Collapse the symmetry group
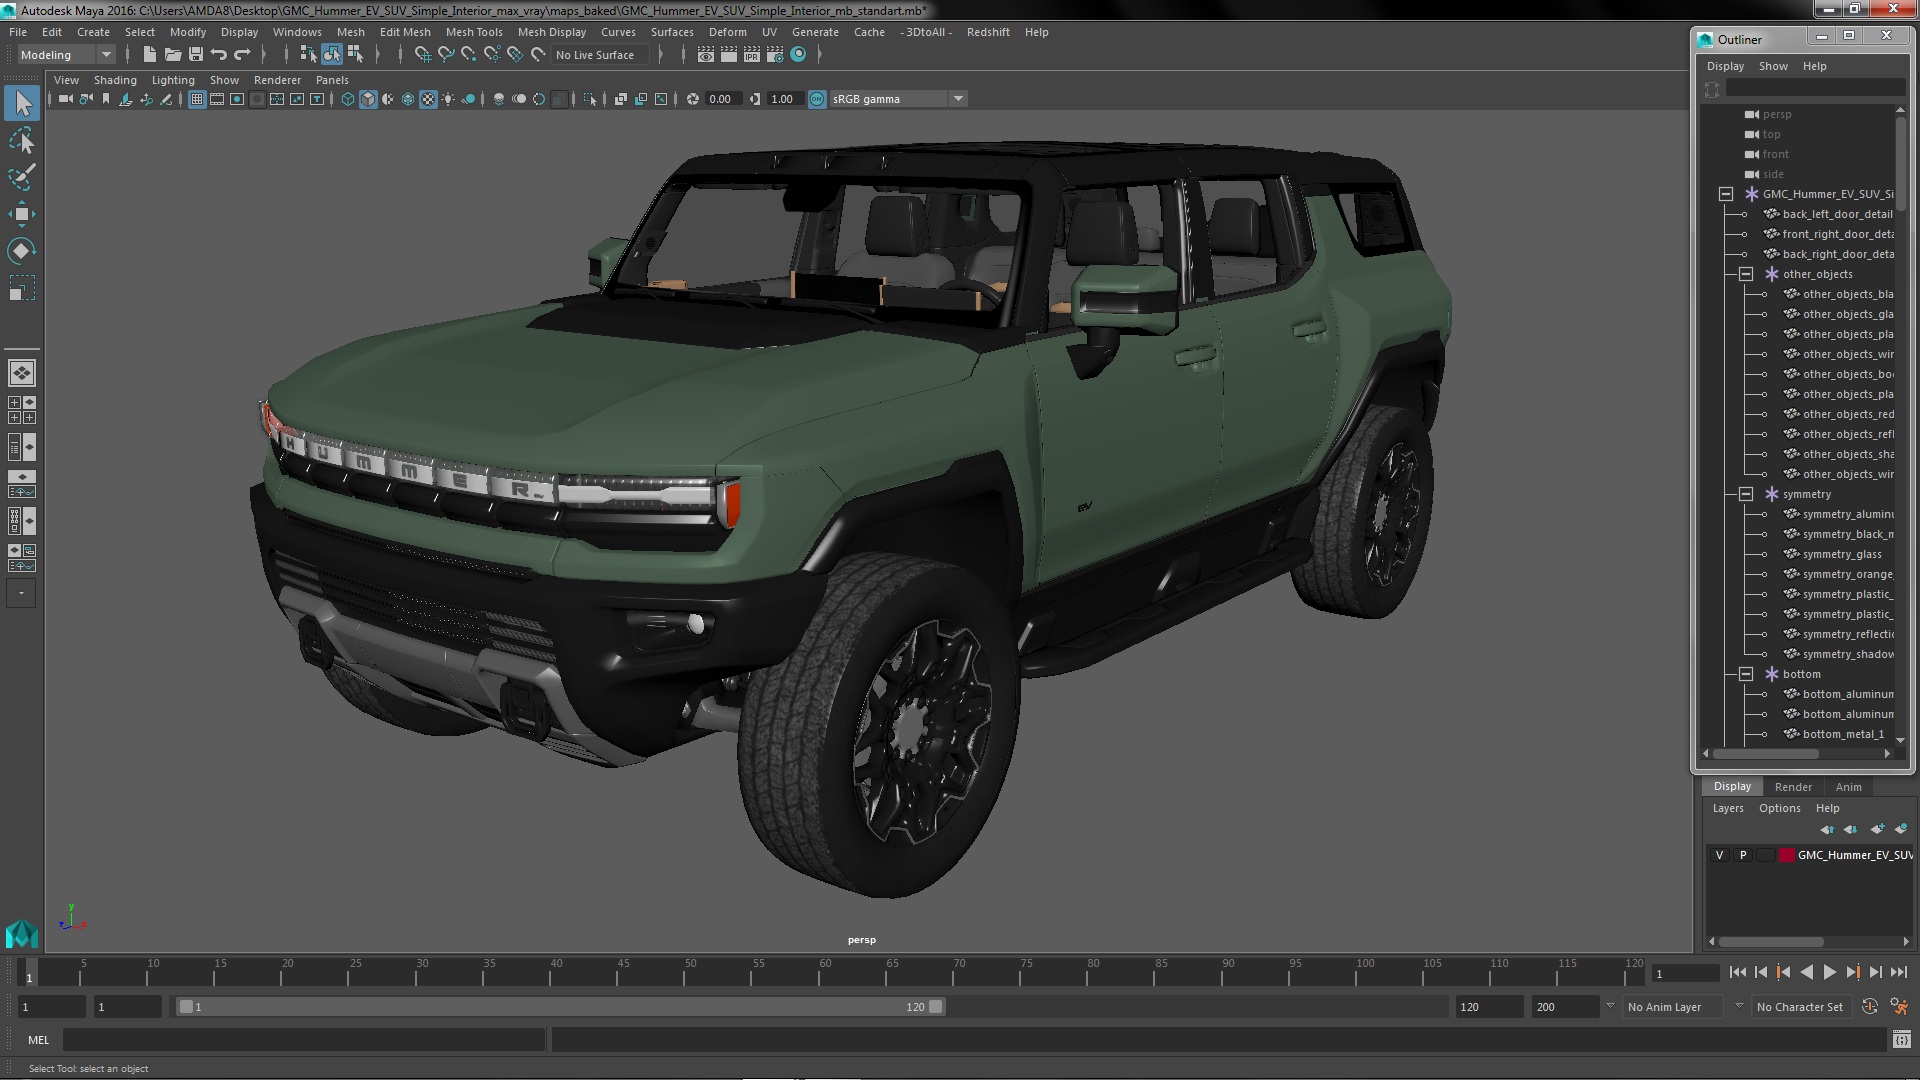 pos(1746,494)
